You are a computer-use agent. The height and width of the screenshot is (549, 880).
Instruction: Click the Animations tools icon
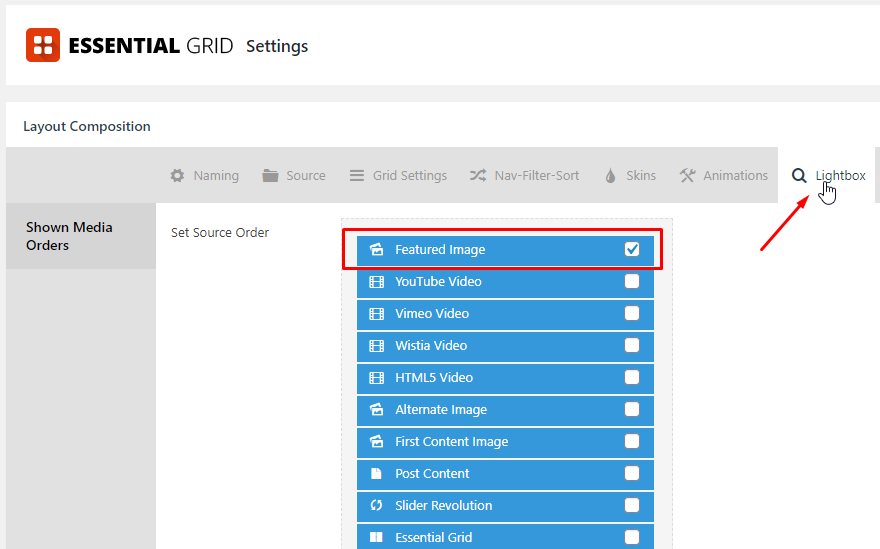click(688, 176)
